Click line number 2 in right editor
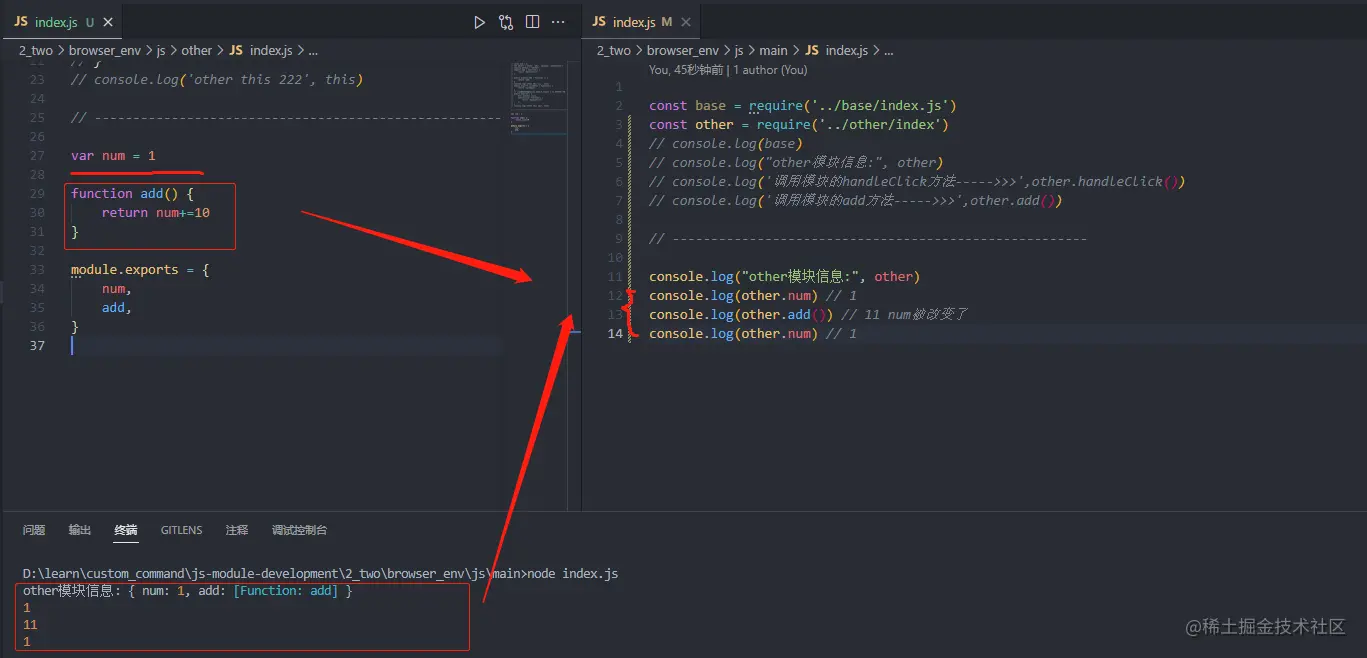Viewport: 1367px width, 658px height. pyautogui.click(x=619, y=106)
